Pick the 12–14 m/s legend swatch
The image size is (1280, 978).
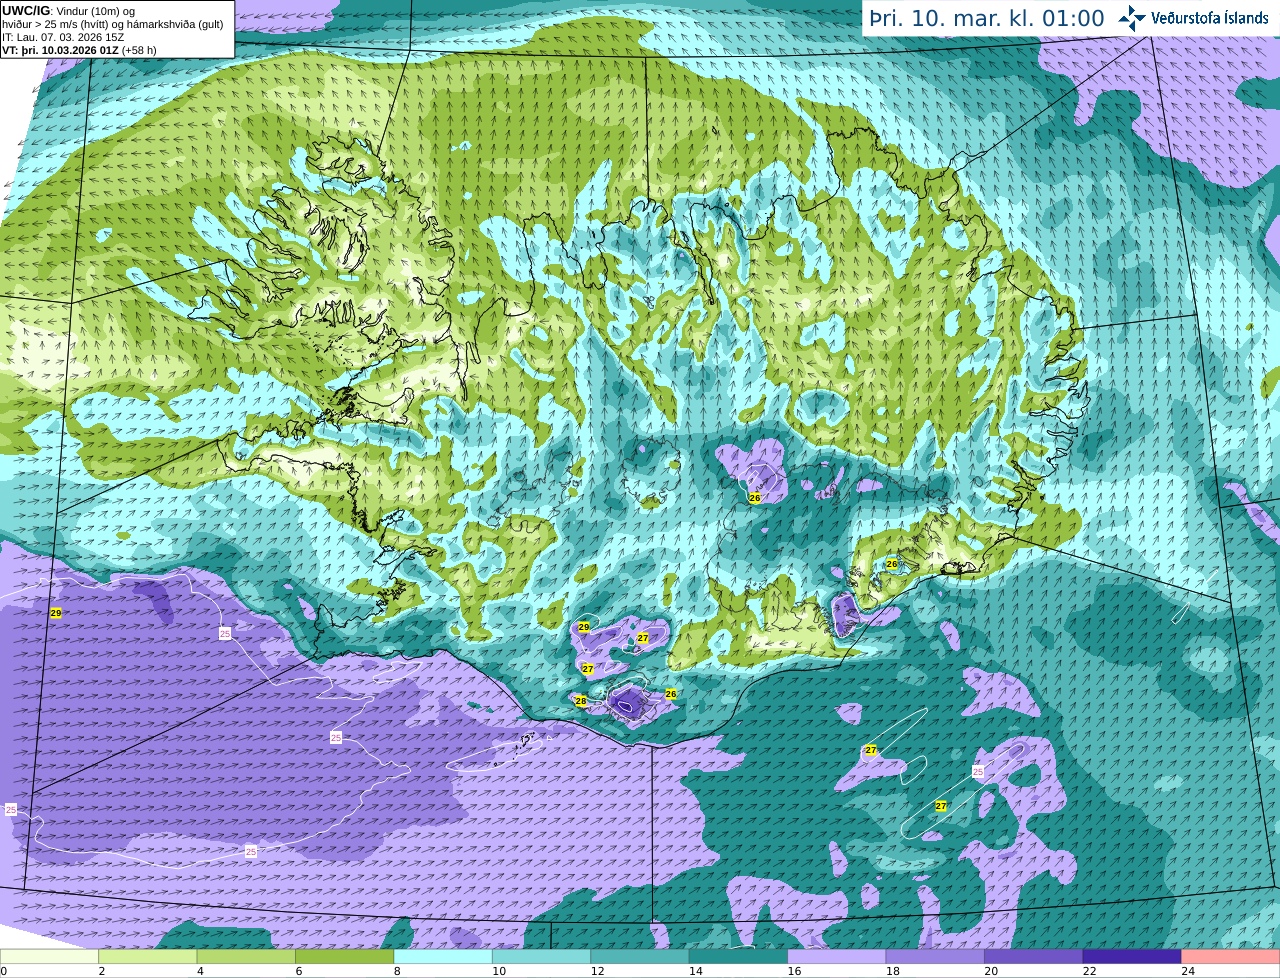click(640, 957)
